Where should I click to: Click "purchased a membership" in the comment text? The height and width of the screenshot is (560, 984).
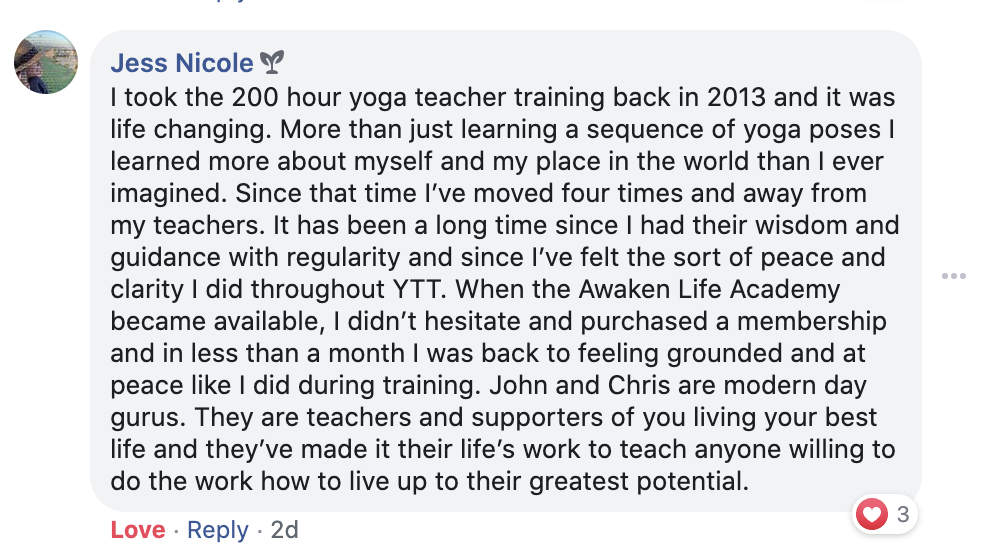pos(733,321)
